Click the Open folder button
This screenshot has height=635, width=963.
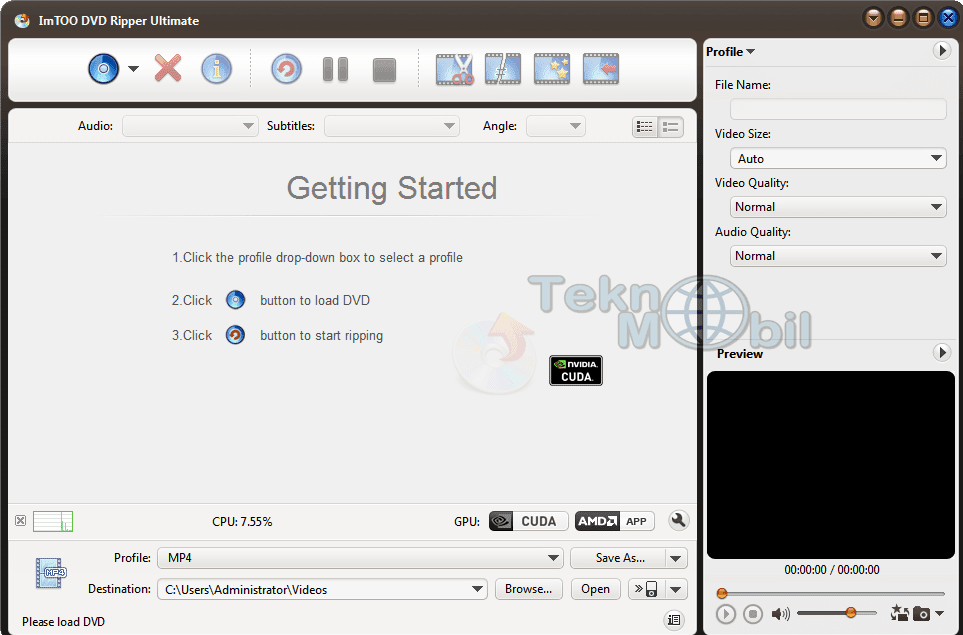(595, 589)
